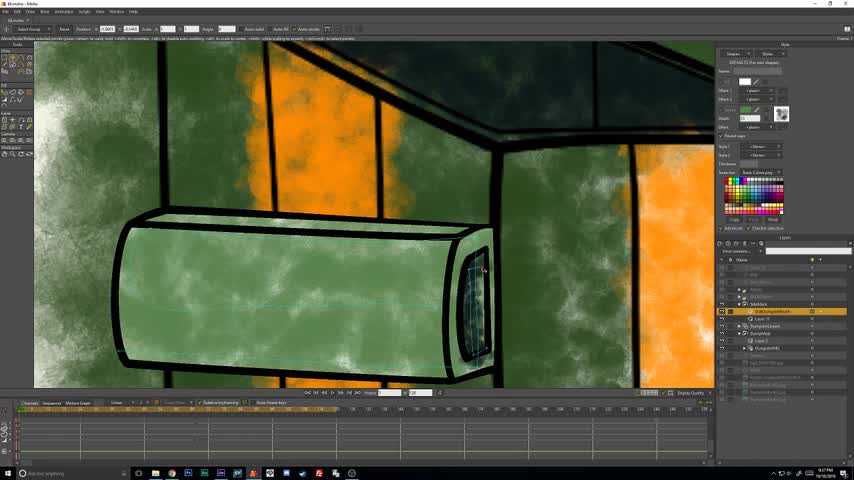This screenshot has width=854, height=480.
Task: Click the Reset button in tool options
Action: [x=64, y=29]
